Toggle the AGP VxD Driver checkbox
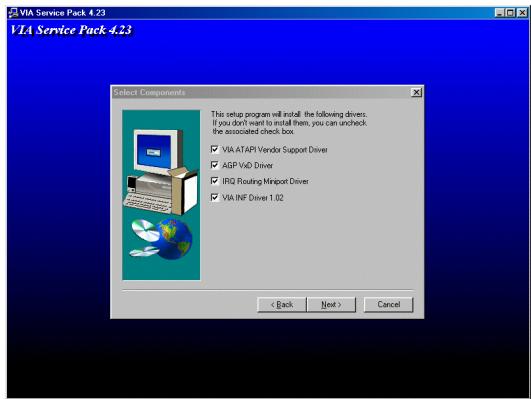 [215, 165]
